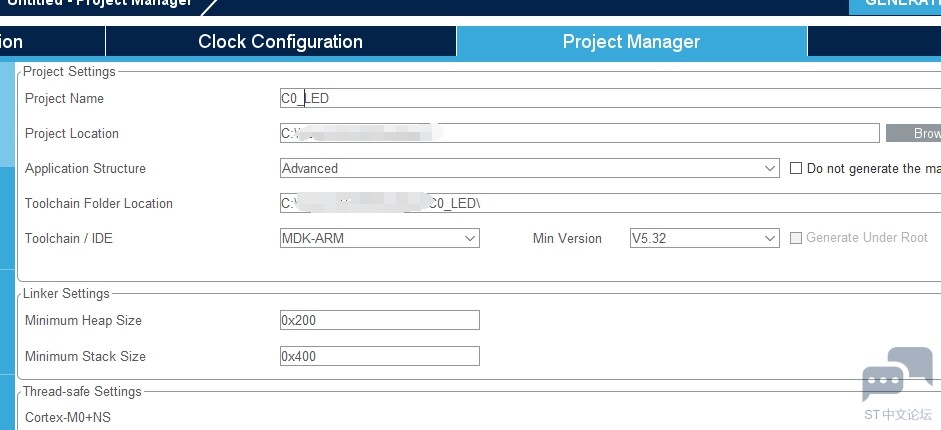This screenshot has width=941, height=430.
Task: Click the Application Structure dropdown arrow
Action: point(771,169)
